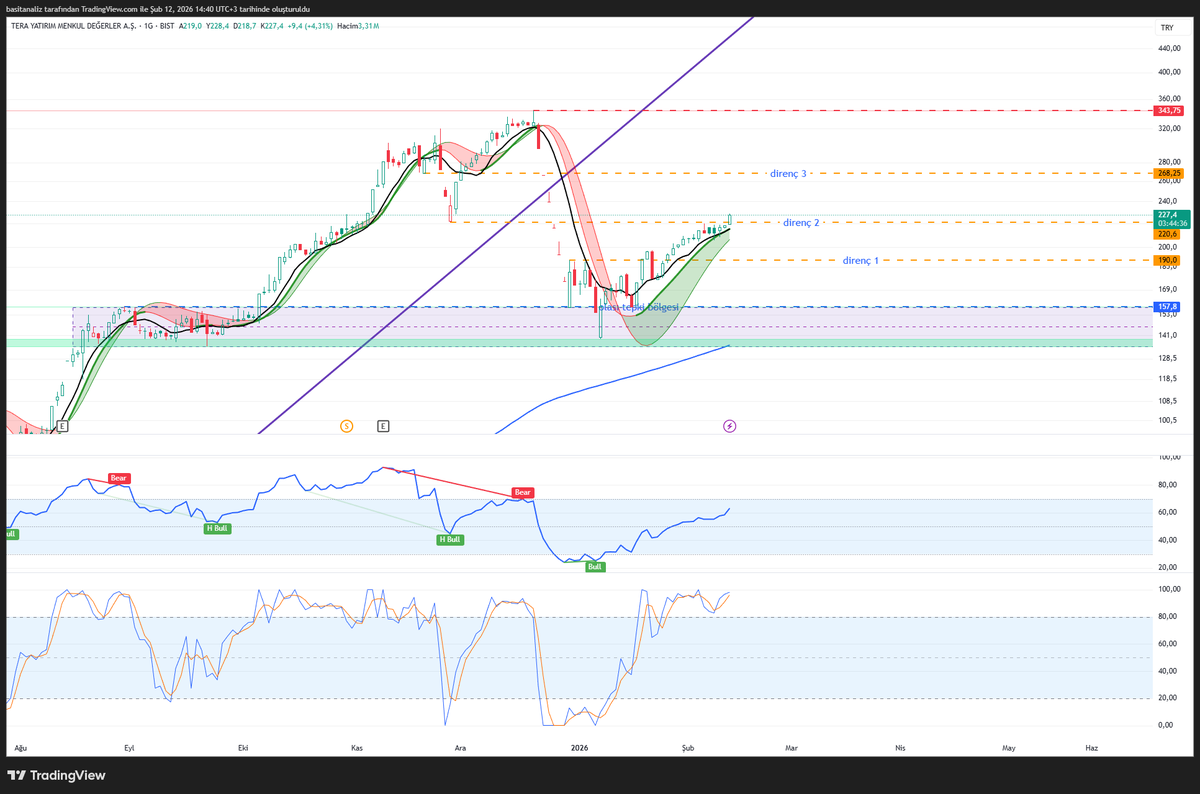The height and width of the screenshot is (794, 1200).
Task: Click the green Bull label under RSI low
Action: pos(595,566)
